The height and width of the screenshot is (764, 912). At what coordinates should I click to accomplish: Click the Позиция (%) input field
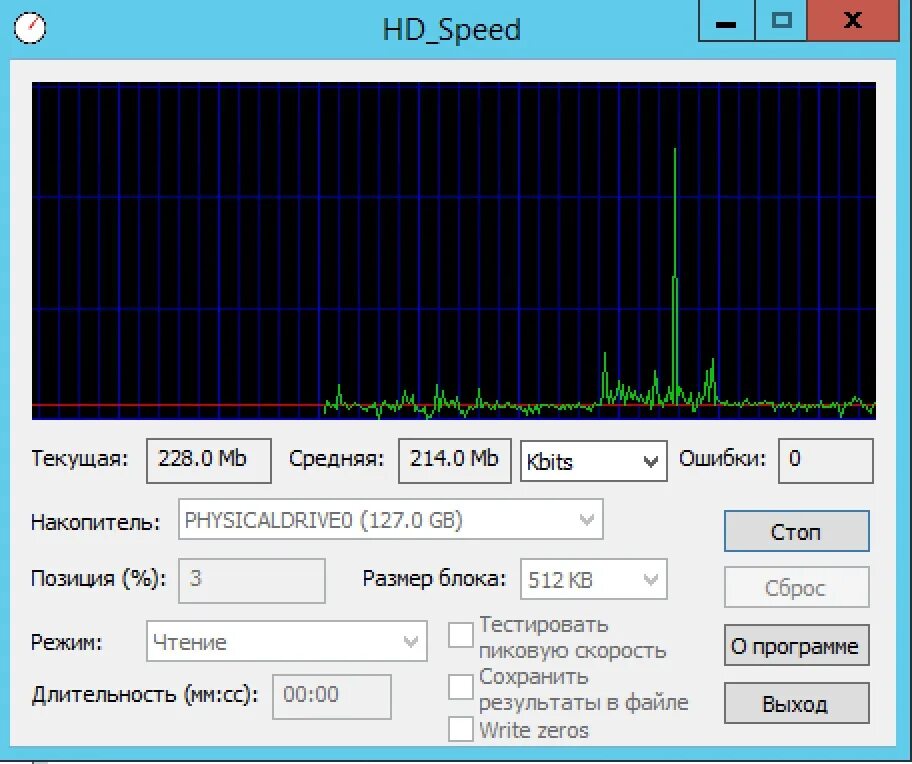click(252, 580)
